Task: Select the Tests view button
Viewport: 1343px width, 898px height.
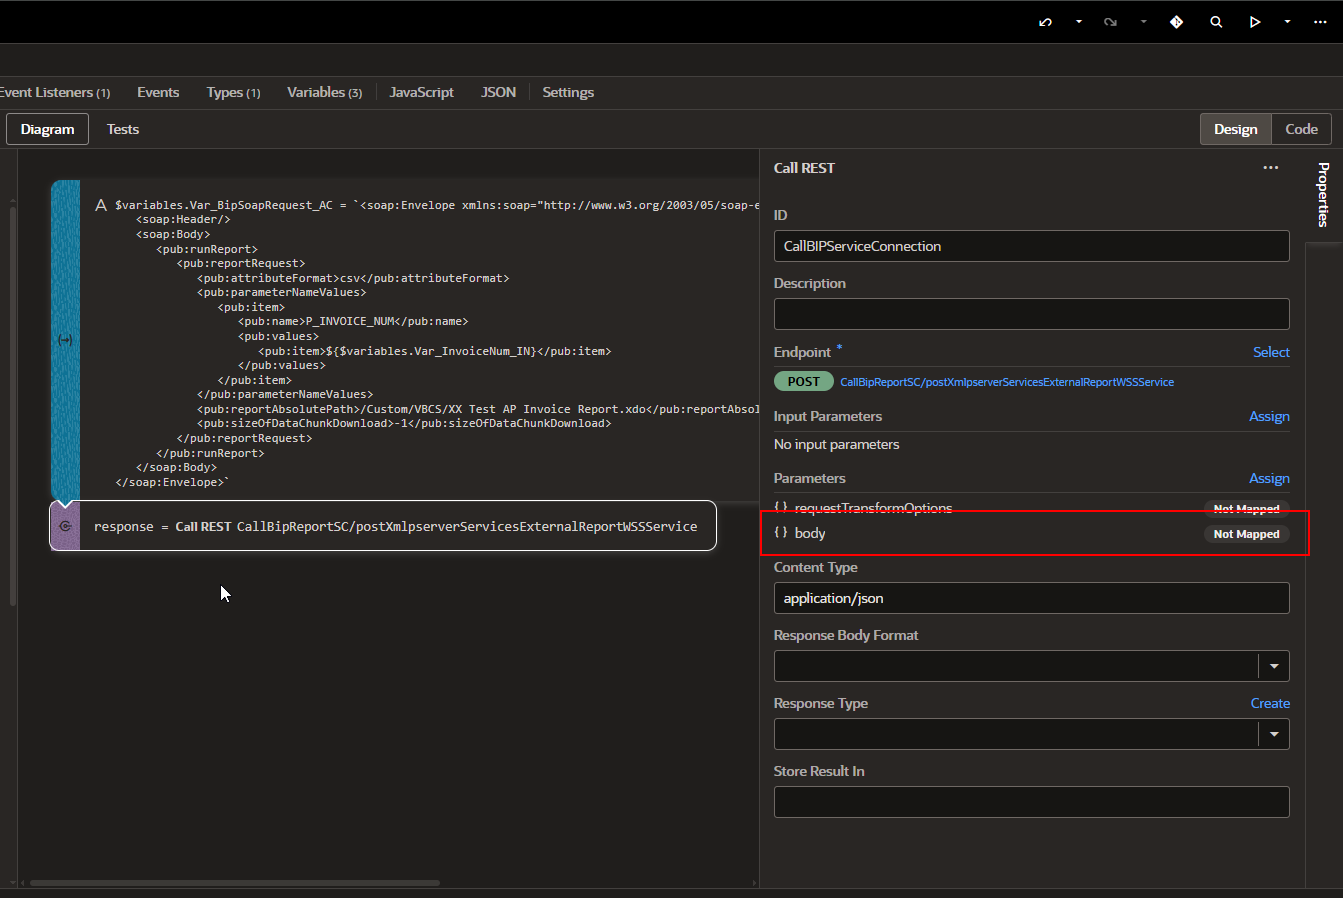Action: tap(123, 129)
